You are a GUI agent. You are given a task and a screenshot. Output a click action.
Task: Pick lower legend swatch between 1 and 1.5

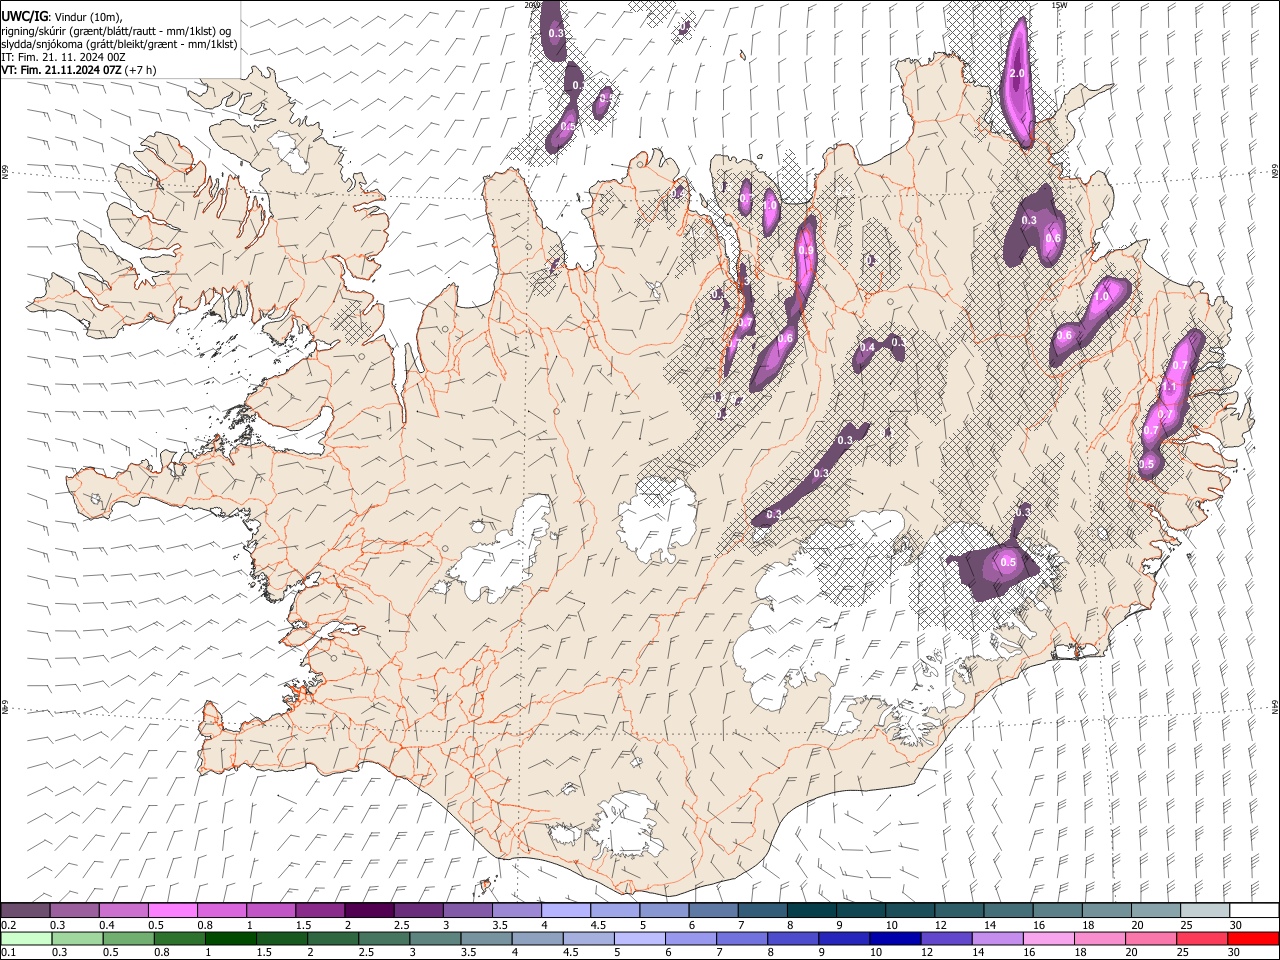point(230,938)
